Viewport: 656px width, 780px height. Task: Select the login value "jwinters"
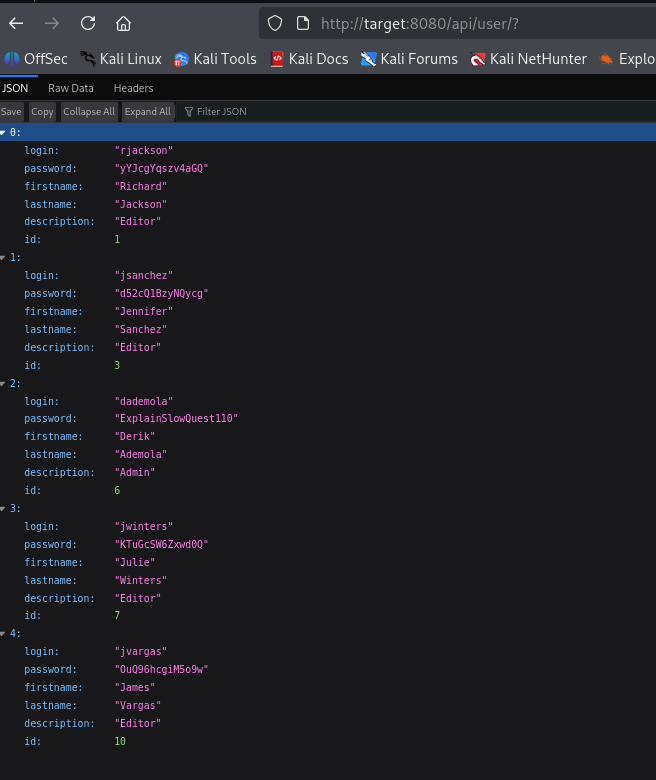144,526
